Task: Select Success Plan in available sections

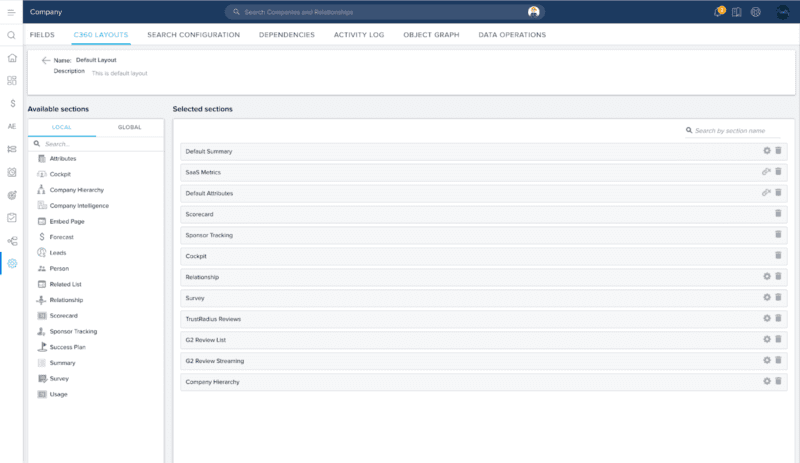Action: click(x=67, y=347)
